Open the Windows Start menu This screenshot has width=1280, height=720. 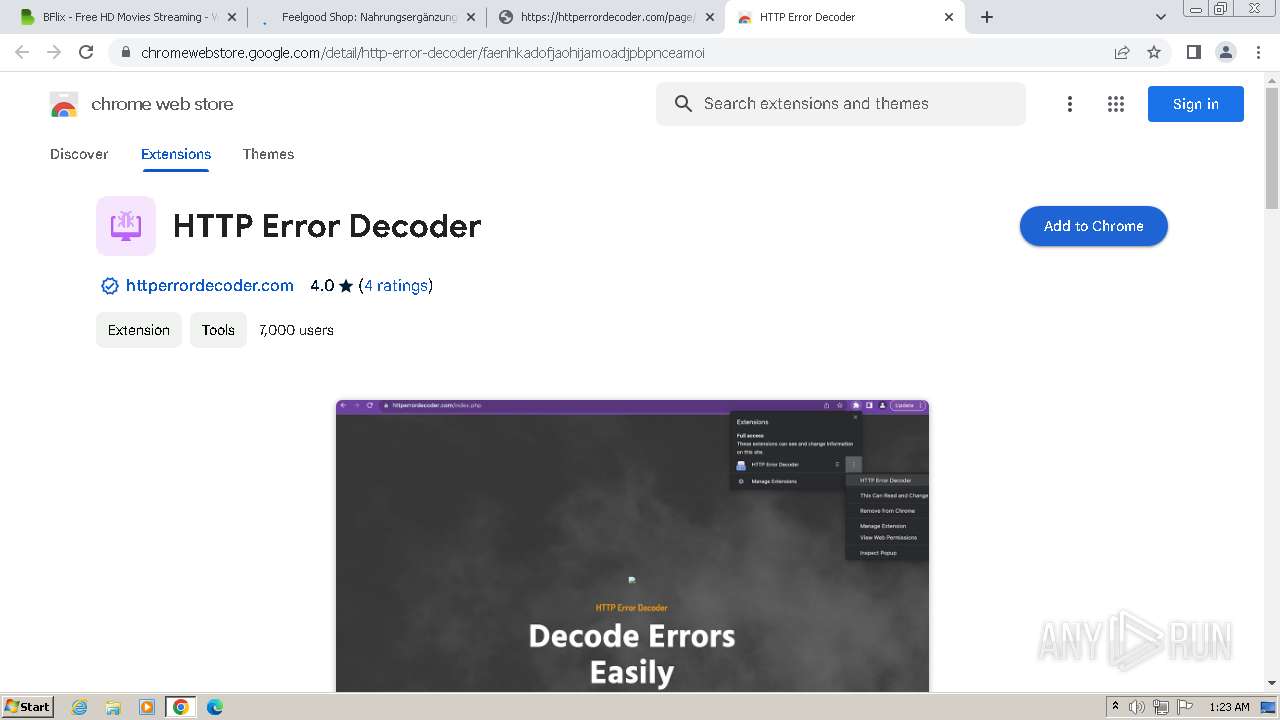27,707
